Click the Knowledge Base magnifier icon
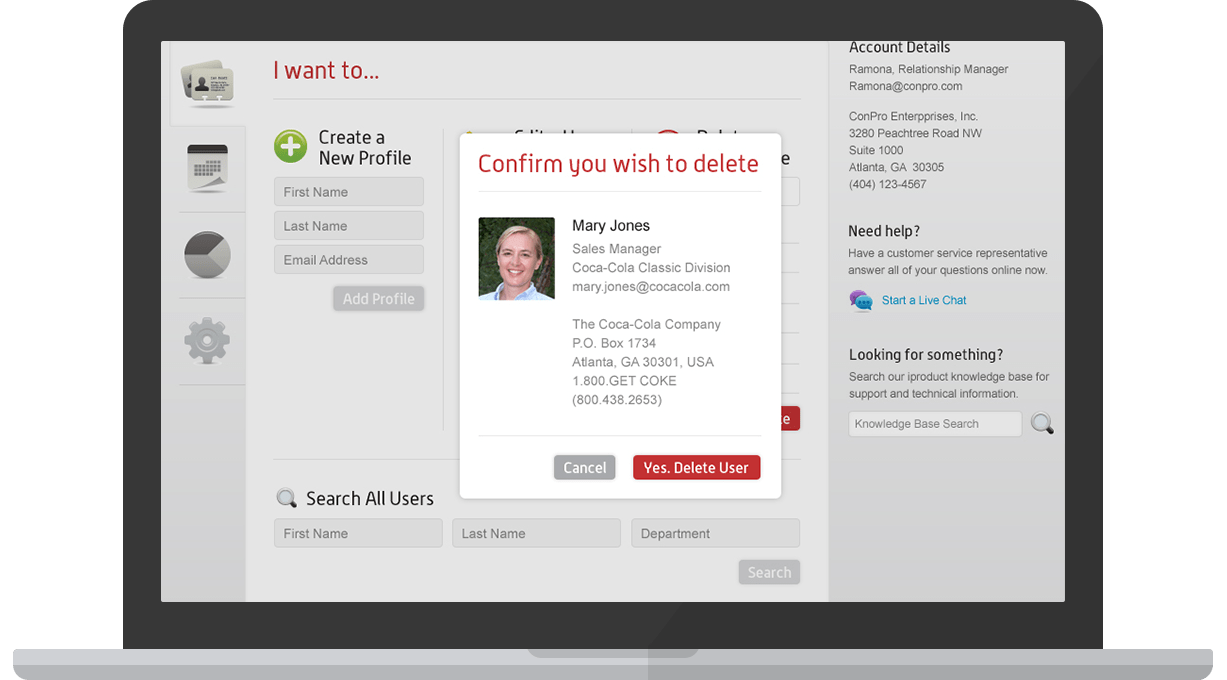Screen dimensions: 1227x680 click(x=1042, y=424)
